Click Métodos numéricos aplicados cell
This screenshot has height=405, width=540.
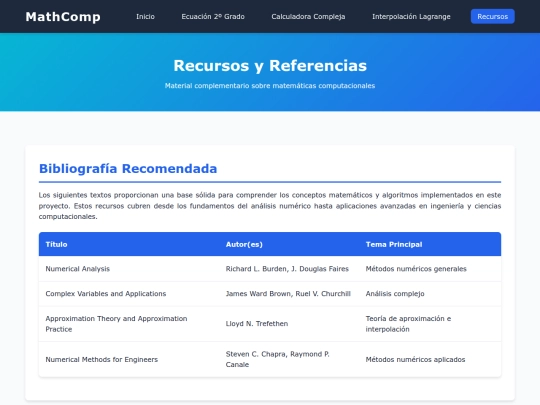[430, 359]
